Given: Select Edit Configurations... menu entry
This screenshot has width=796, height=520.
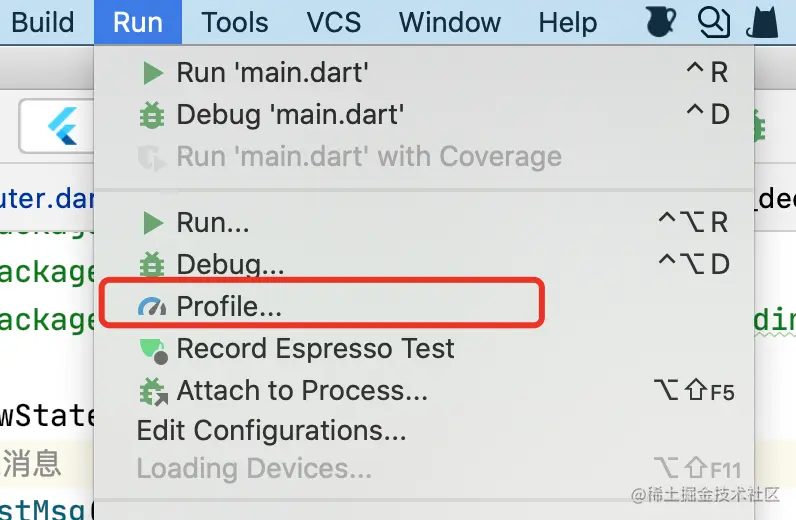Looking at the screenshot, I should [271, 431].
